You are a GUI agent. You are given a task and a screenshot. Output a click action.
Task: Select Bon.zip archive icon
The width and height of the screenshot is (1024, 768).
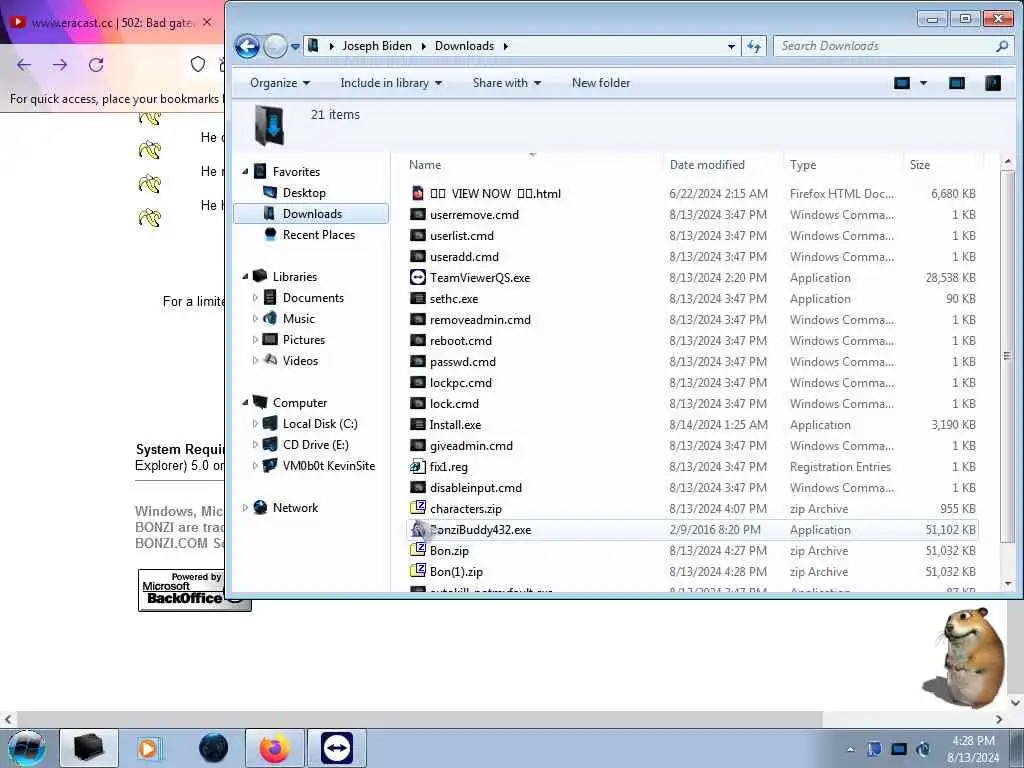click(418, 550)
